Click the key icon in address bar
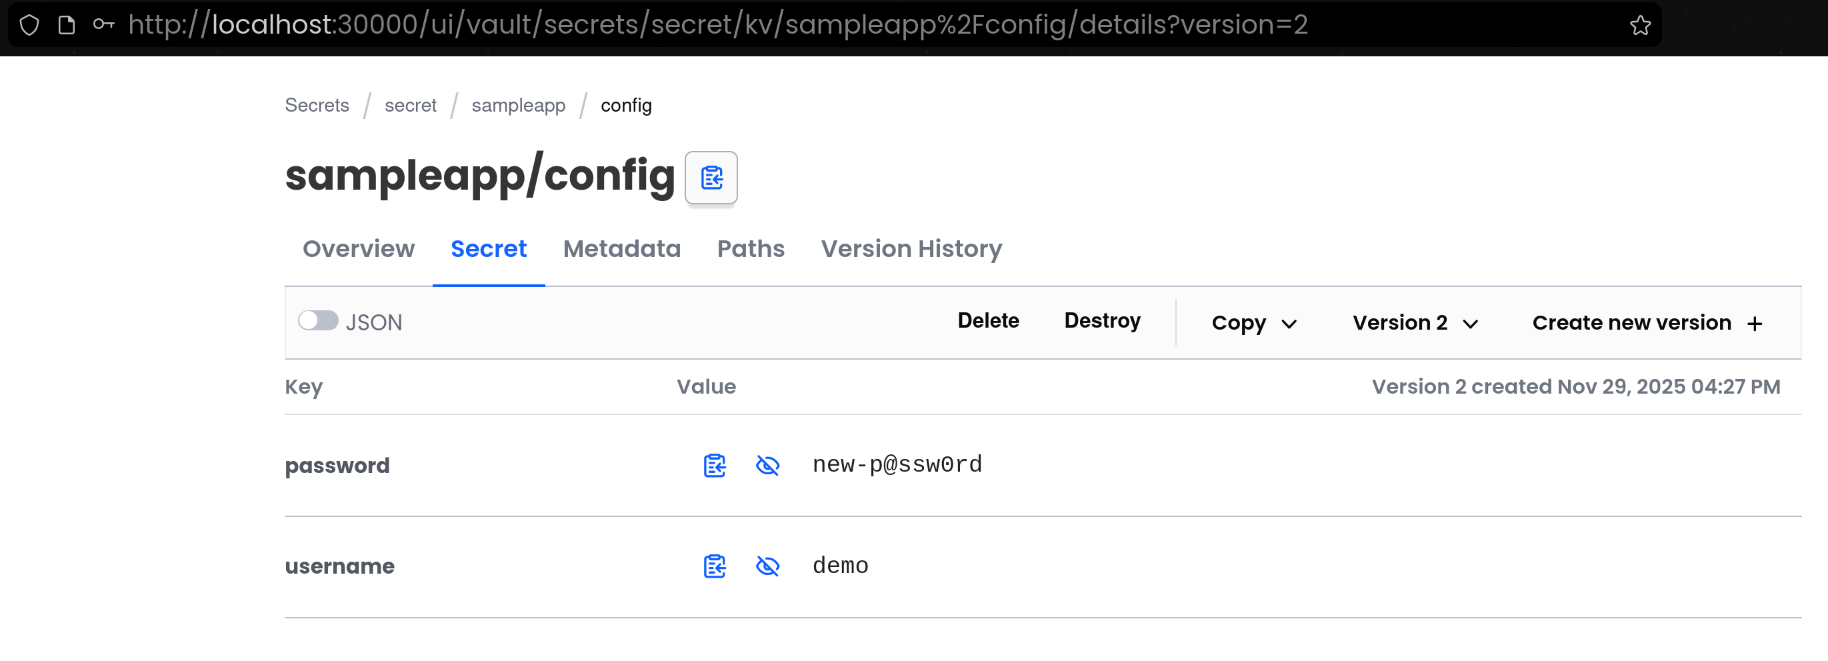Image resolution: width=1828 pixels, height=661 pixels. tap(103, 25)
